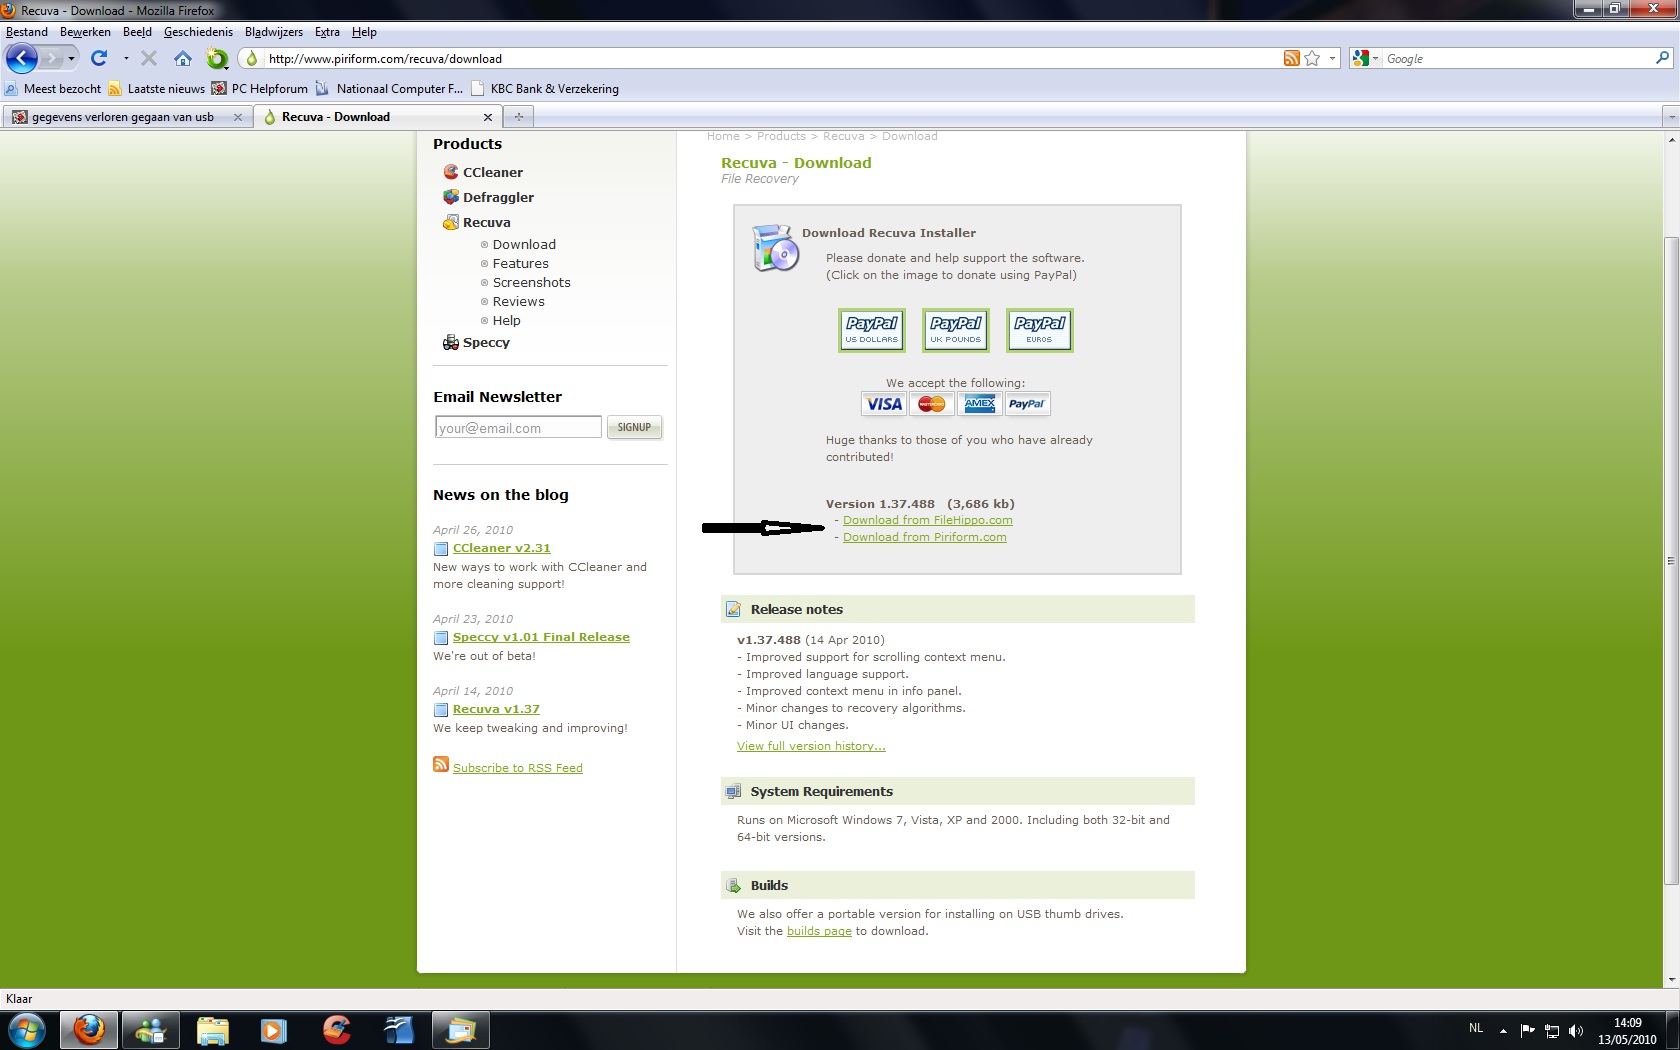Viewport: 1680px width, 1050px height.
Task: Open Nationaal Computer F... bookmark
Action: [x=389, y=88]
